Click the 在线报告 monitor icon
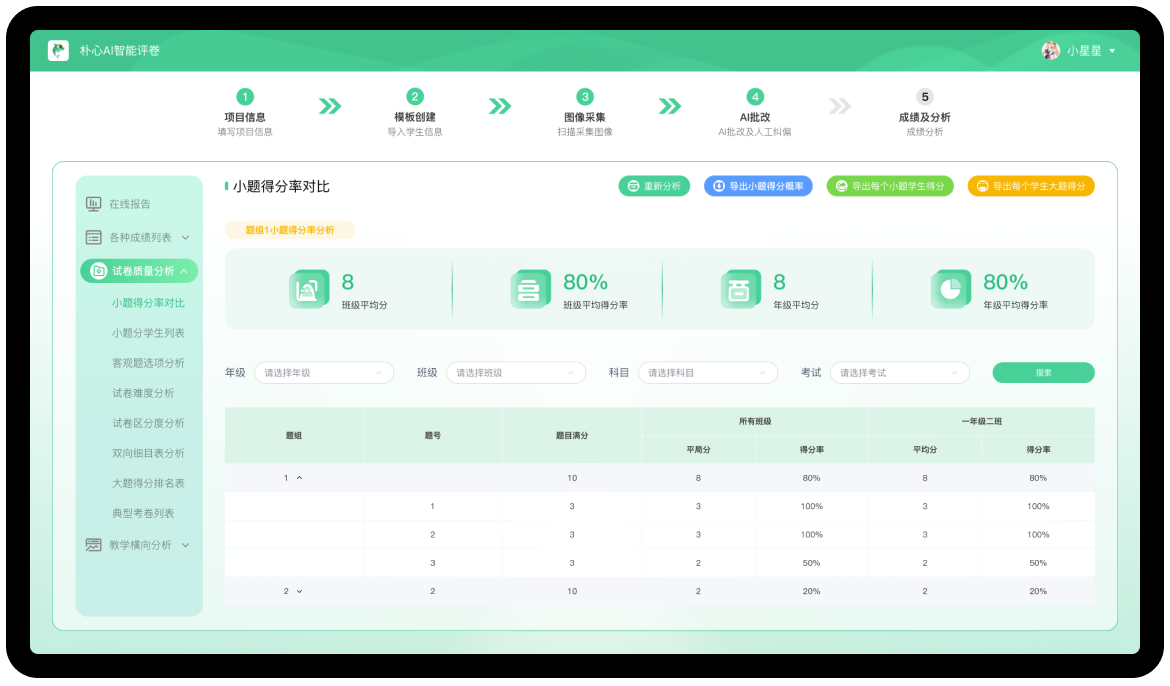The height and width of the screenshot is (686, 1170). click(x=93, y=204)
